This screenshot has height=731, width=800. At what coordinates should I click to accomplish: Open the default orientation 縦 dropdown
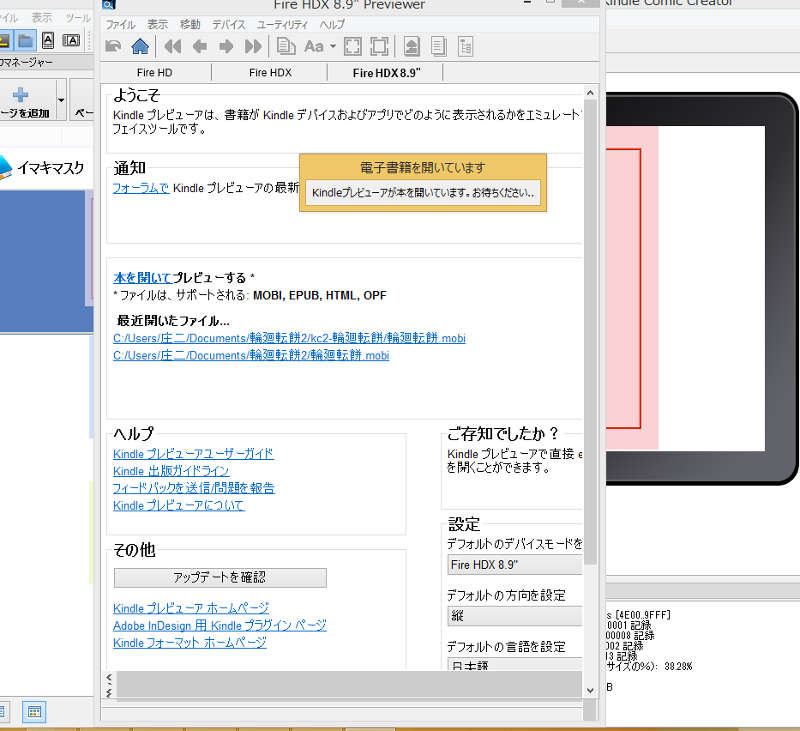coord(514,616)
